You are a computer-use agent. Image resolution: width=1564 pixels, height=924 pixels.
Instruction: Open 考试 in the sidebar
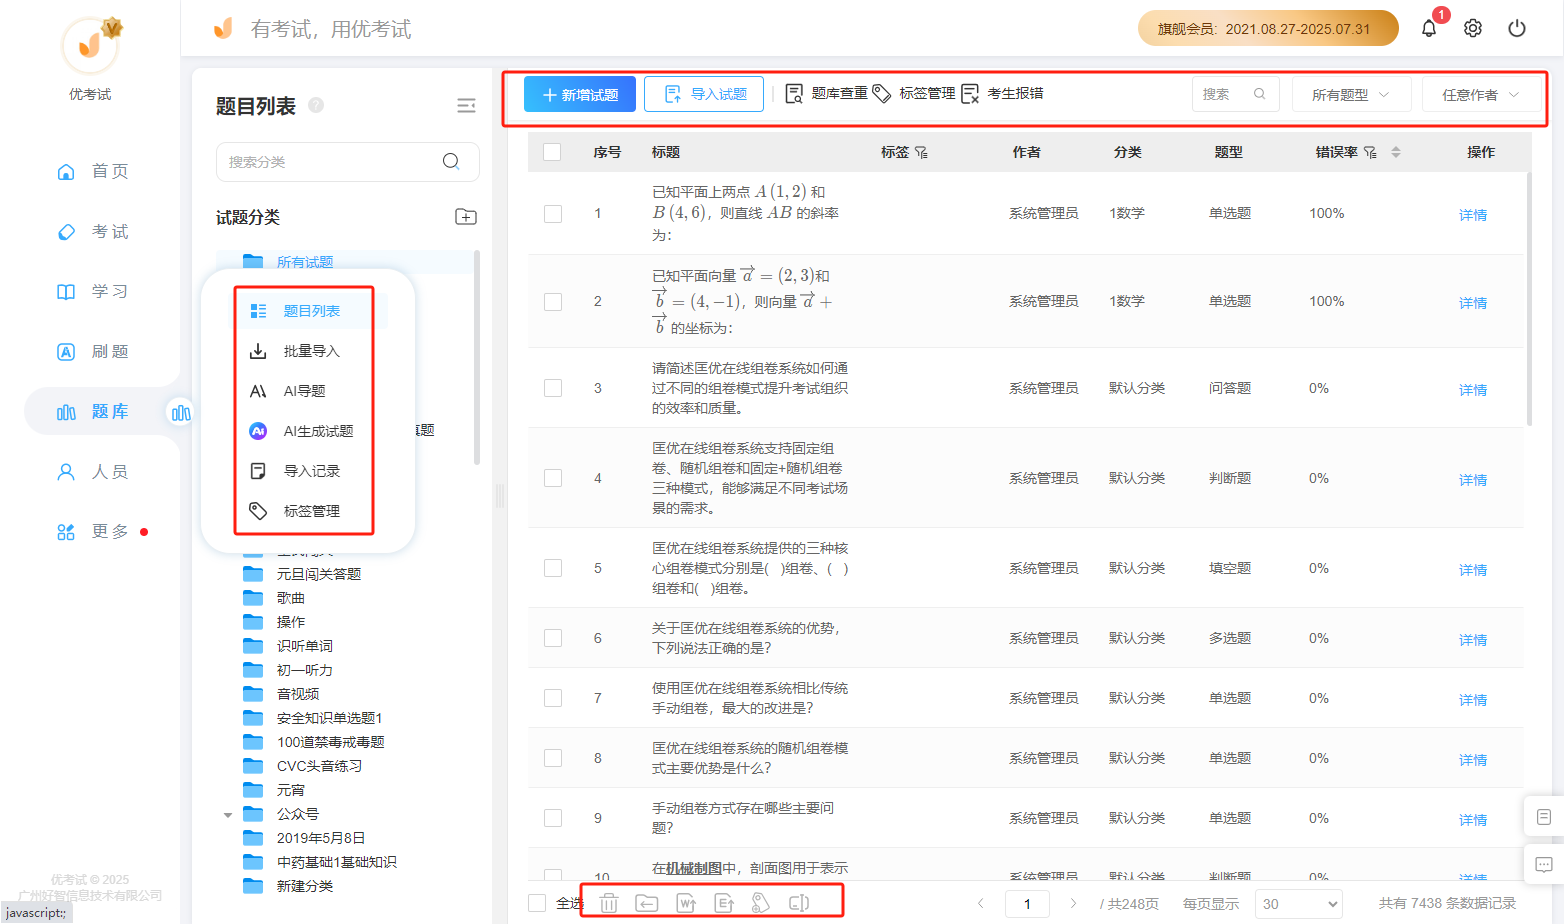point(92,231)
